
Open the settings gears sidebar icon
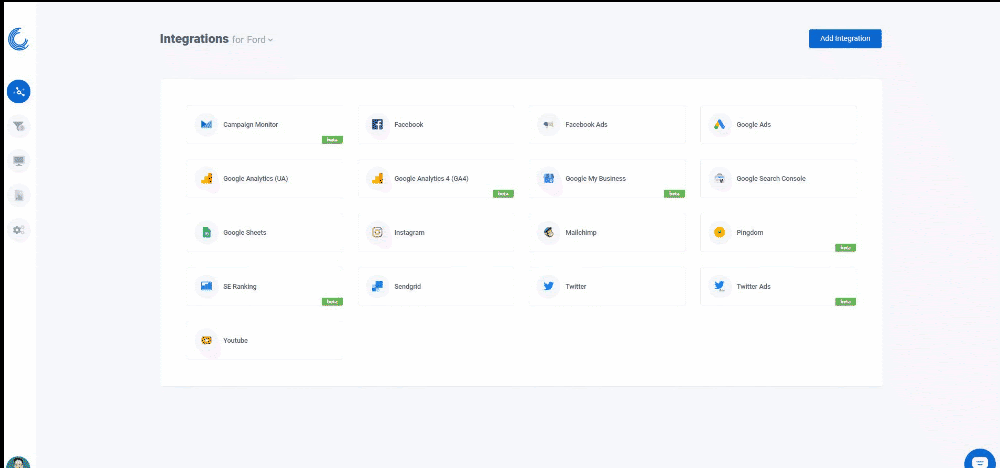point(18,230)
